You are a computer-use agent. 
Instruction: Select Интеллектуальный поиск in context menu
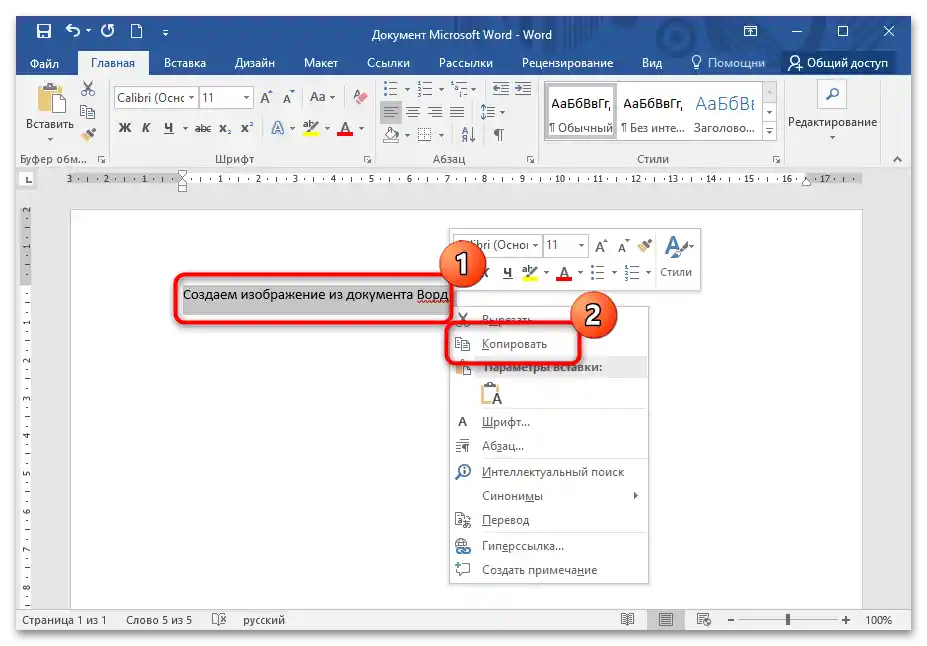pos(549,472)
